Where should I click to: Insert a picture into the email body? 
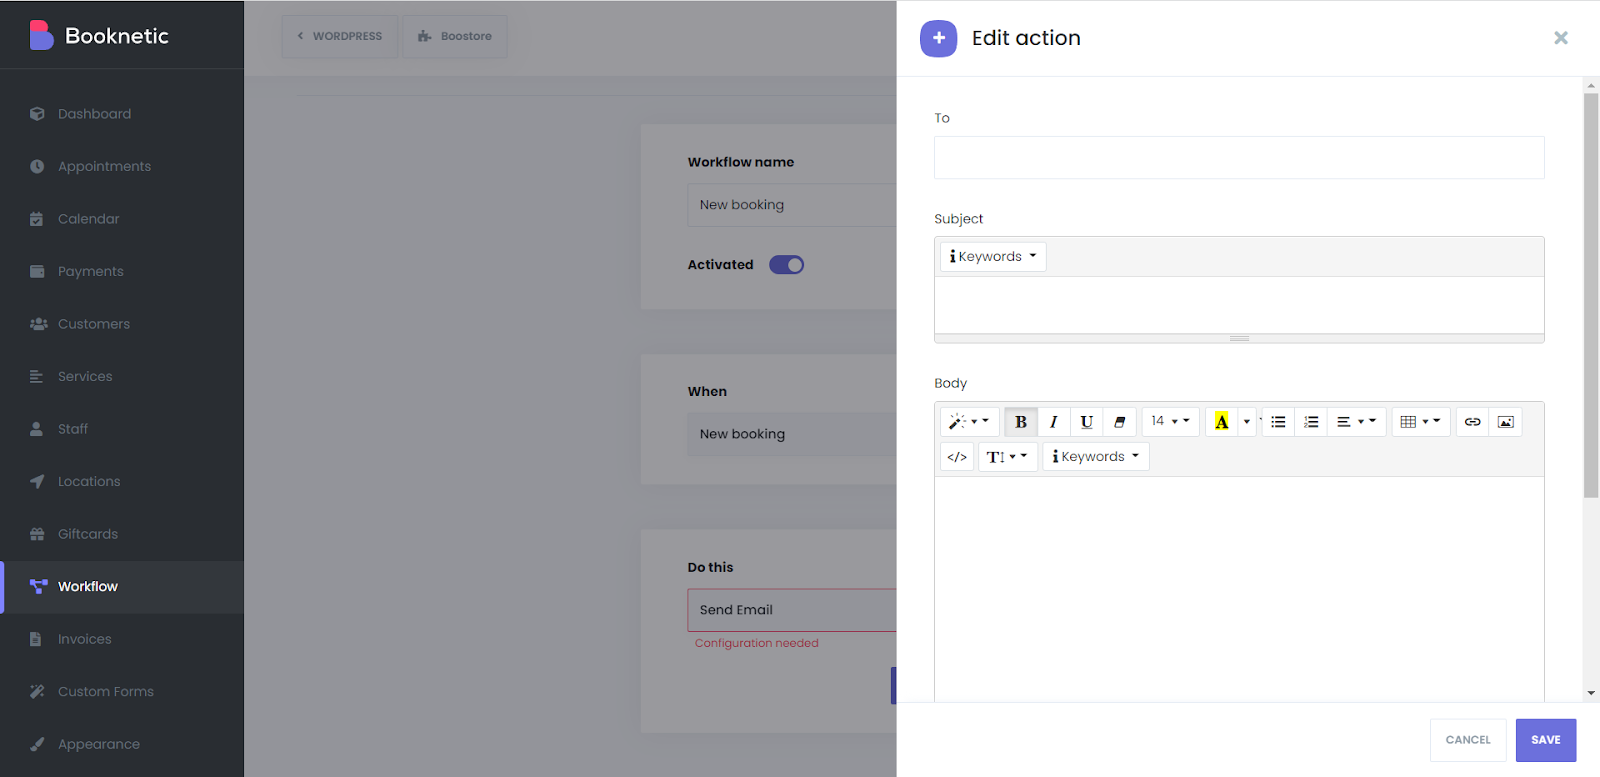coord(1506,422)
